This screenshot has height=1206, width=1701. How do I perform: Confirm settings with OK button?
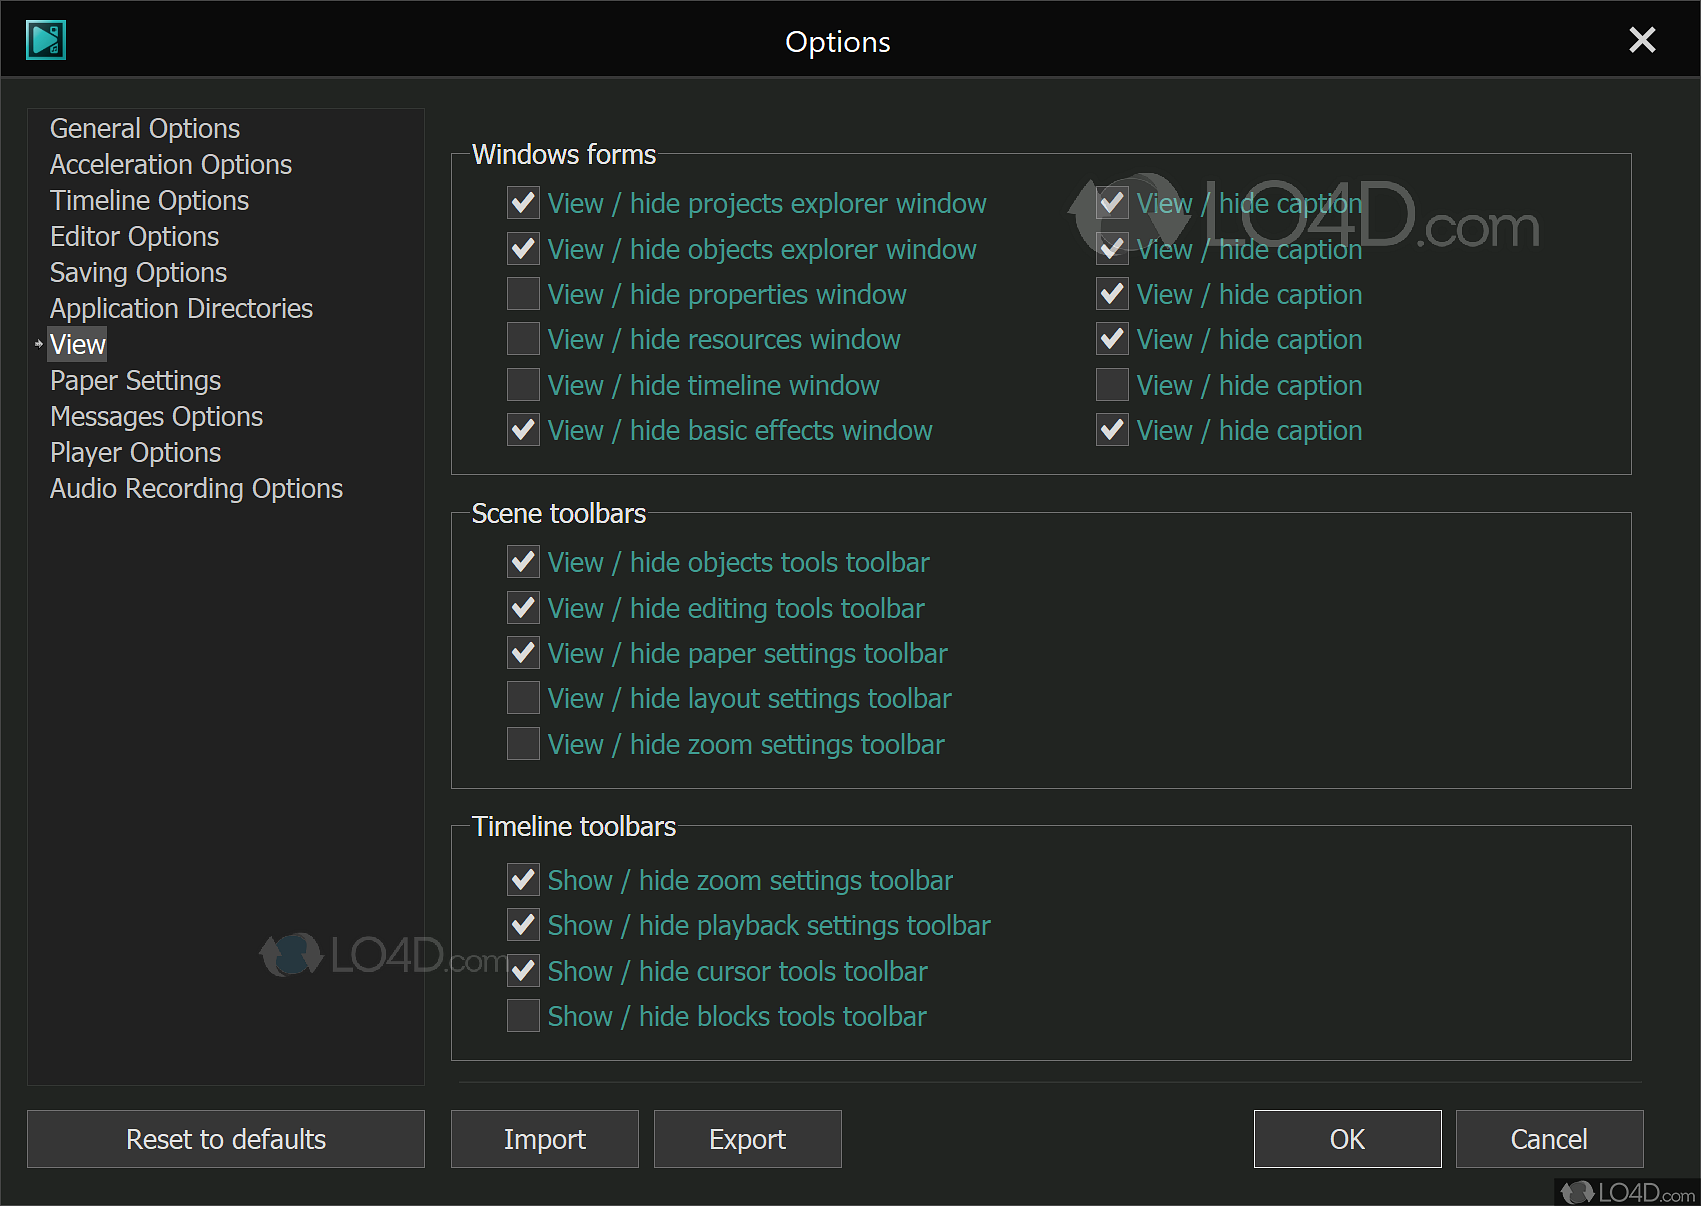coord(1347,1139)
